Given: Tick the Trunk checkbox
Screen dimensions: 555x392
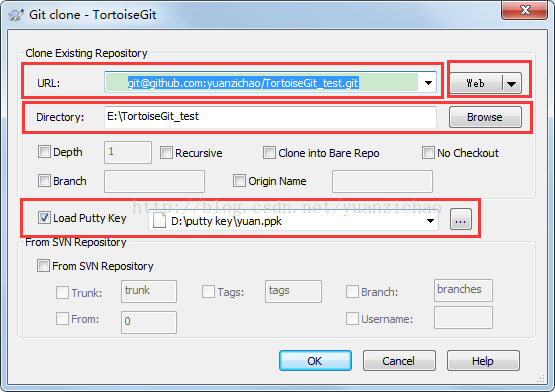Looking at the screenshot, I should click(62, 292).
